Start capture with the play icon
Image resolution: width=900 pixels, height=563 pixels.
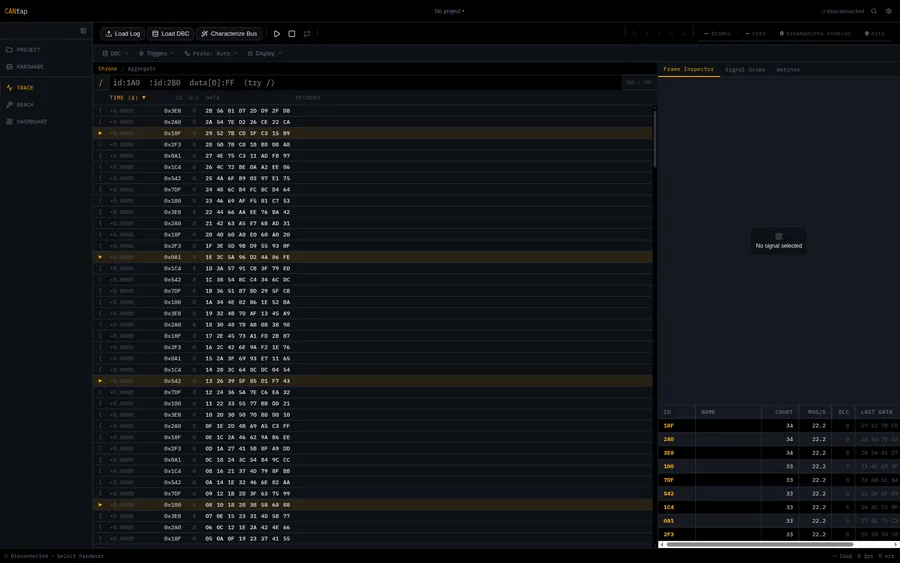pyautogui.click(x=277, y=34)
